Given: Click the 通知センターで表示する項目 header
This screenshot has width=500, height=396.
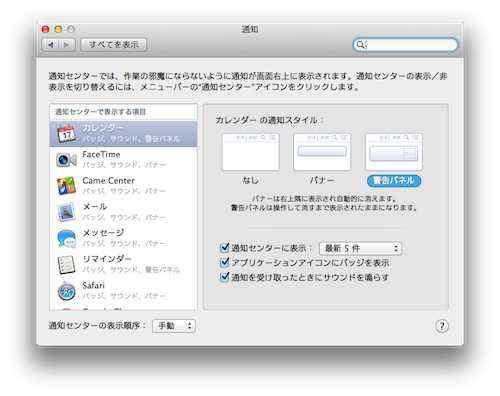Looking at the screenshot, I should 100,112.
